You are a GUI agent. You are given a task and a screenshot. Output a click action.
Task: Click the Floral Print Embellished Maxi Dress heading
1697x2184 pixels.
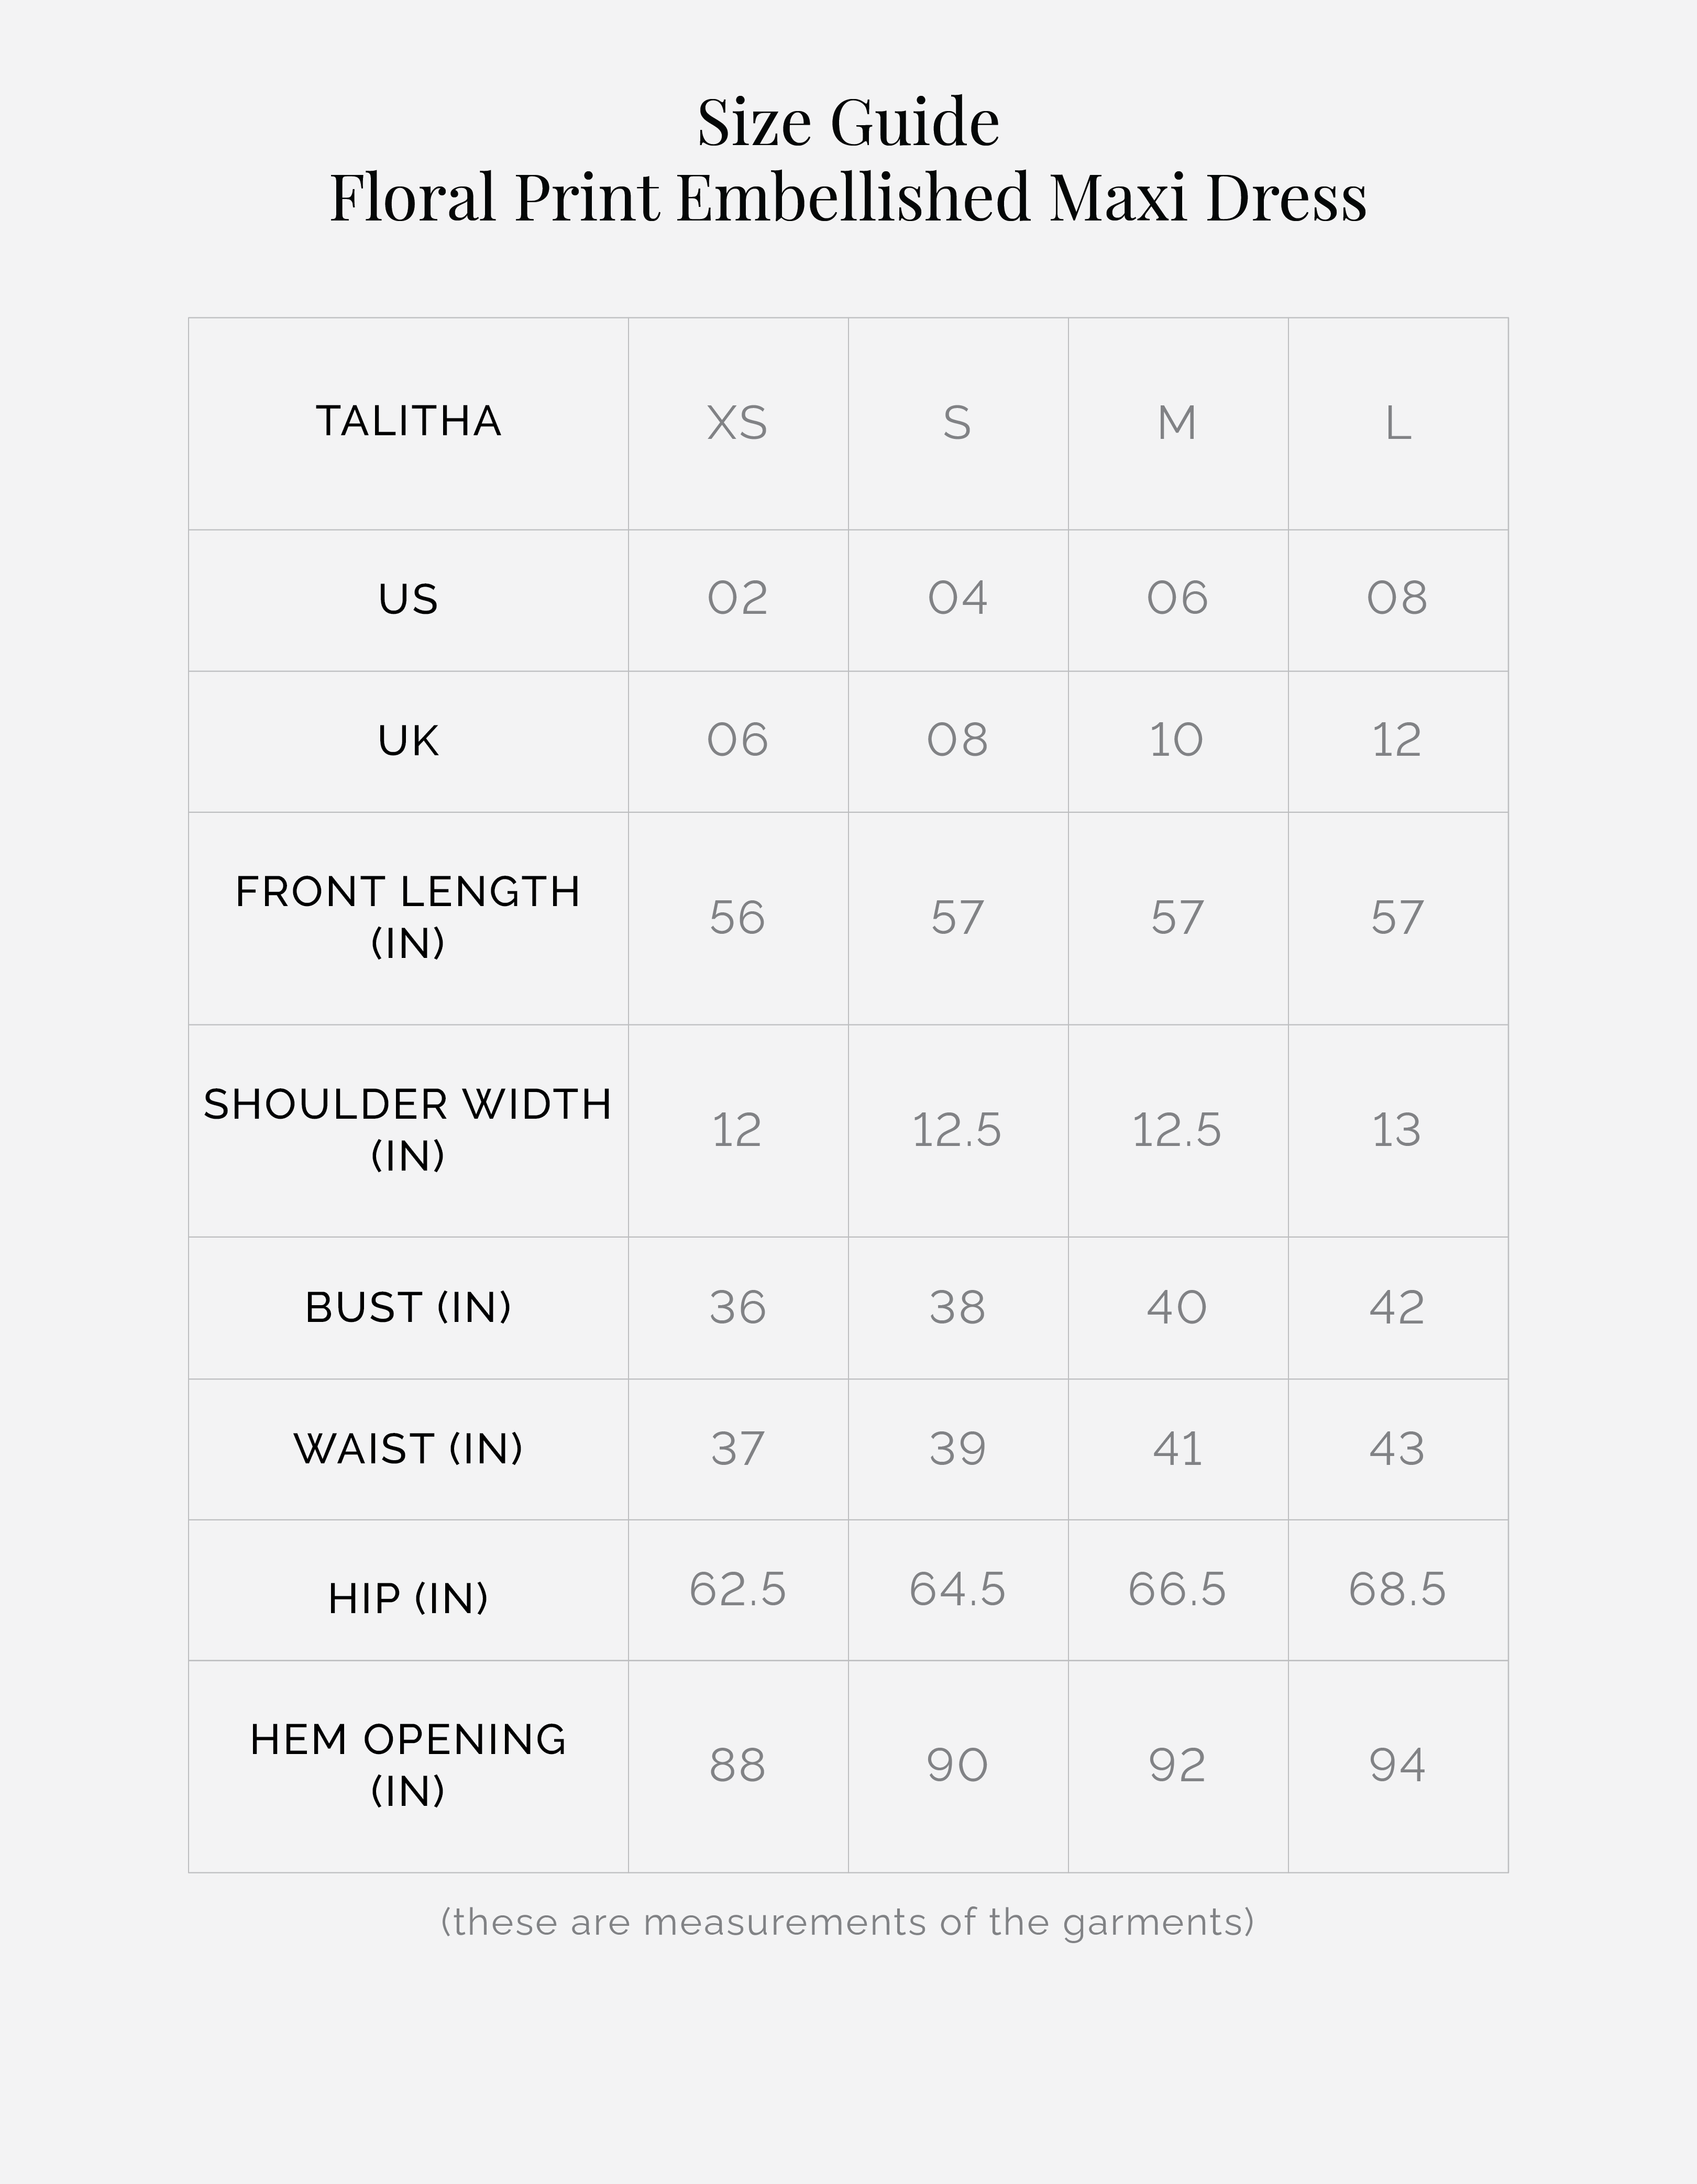click(848, 197)
